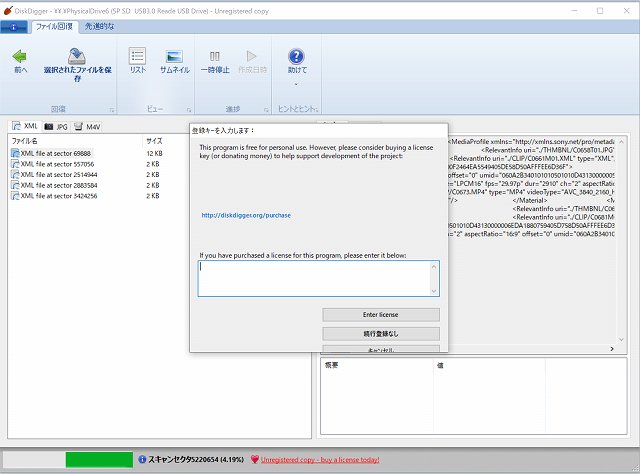Screen dimensions: 640x474
Task: Expand the ビュー group launcher
Action: [x=189, y=110]
